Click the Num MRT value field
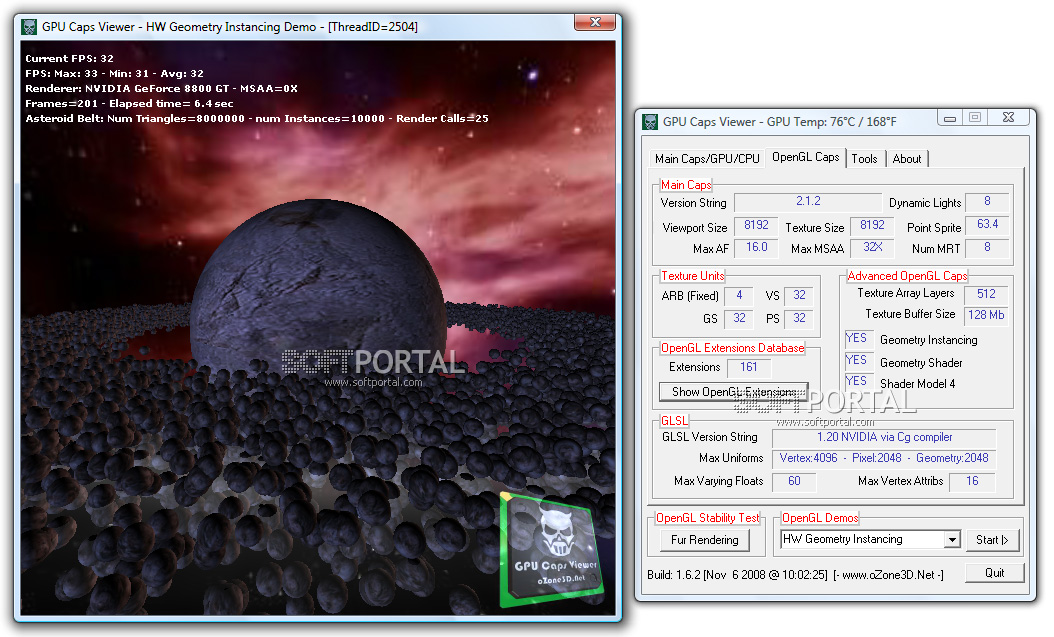 point(987,248)
